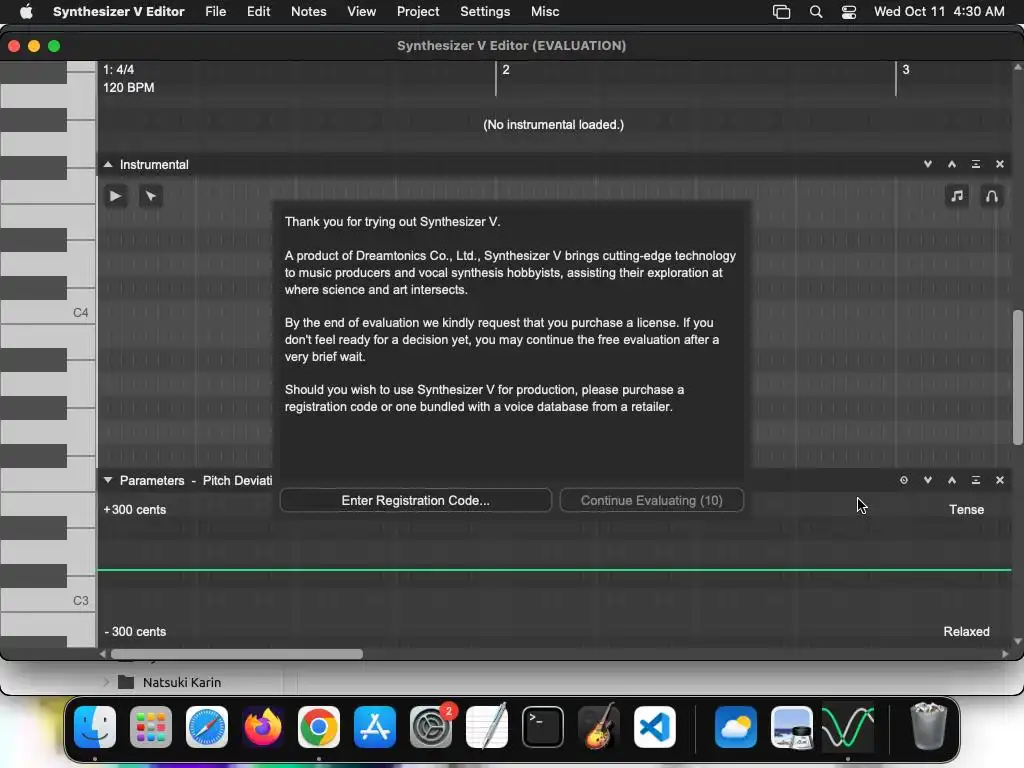1024x768 pixels.
Task: Click the measure 3 marker on the timeline
Action: (x=906, y=70)
